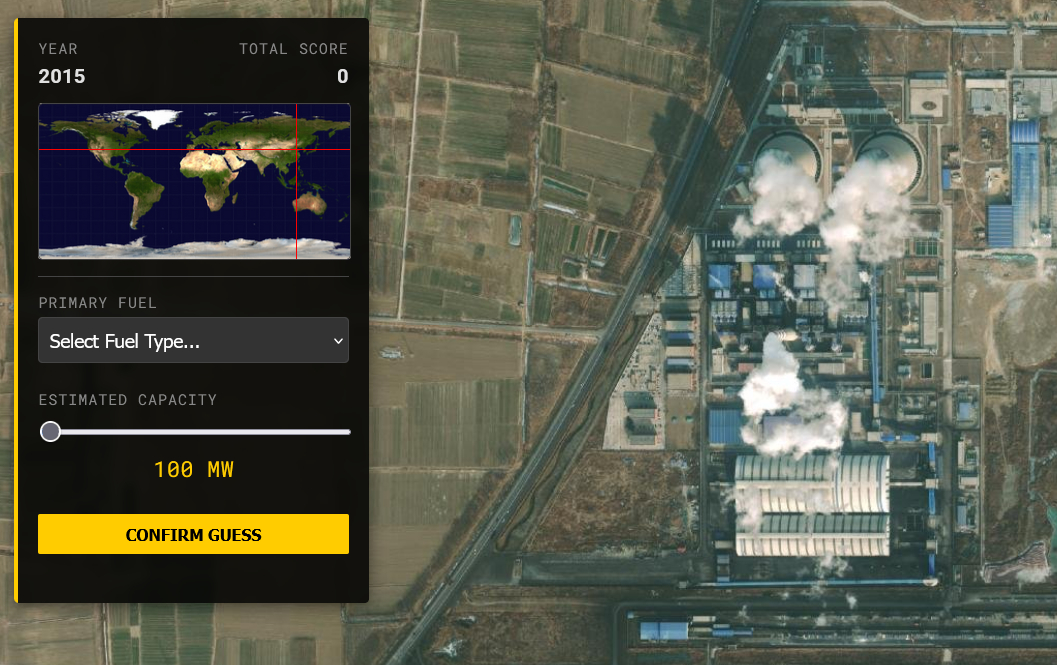Click the 100 MW capacity readout
Screen dimensions: 1057x665
click(x=193, y=469)
